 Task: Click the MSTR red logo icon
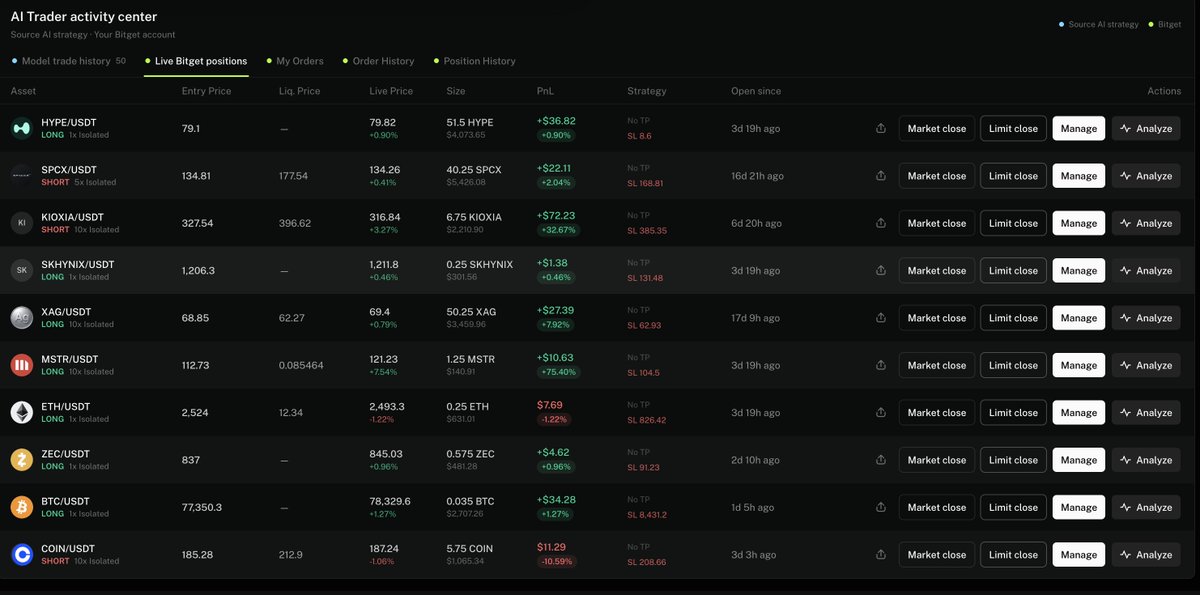pyautogui.click(x=21, y=365)
